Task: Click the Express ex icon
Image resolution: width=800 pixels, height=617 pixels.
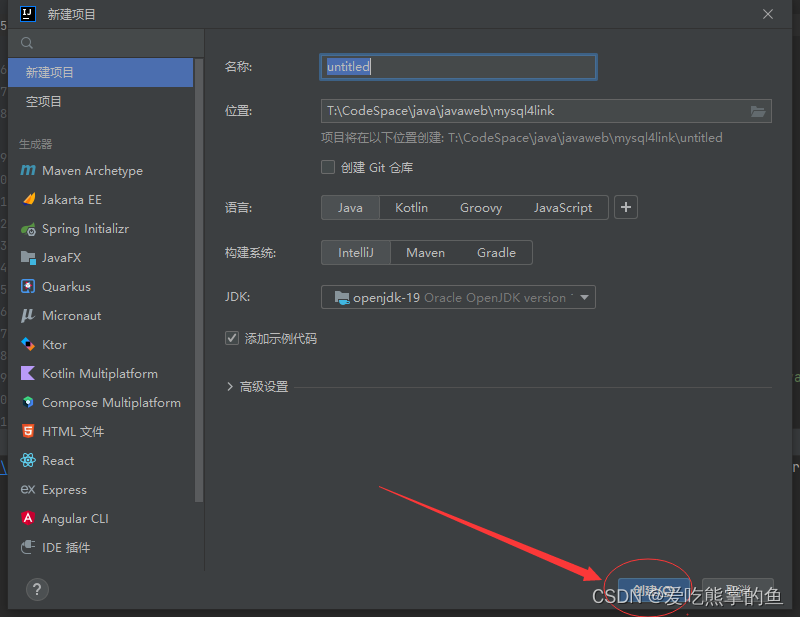Action: (28, 489)
